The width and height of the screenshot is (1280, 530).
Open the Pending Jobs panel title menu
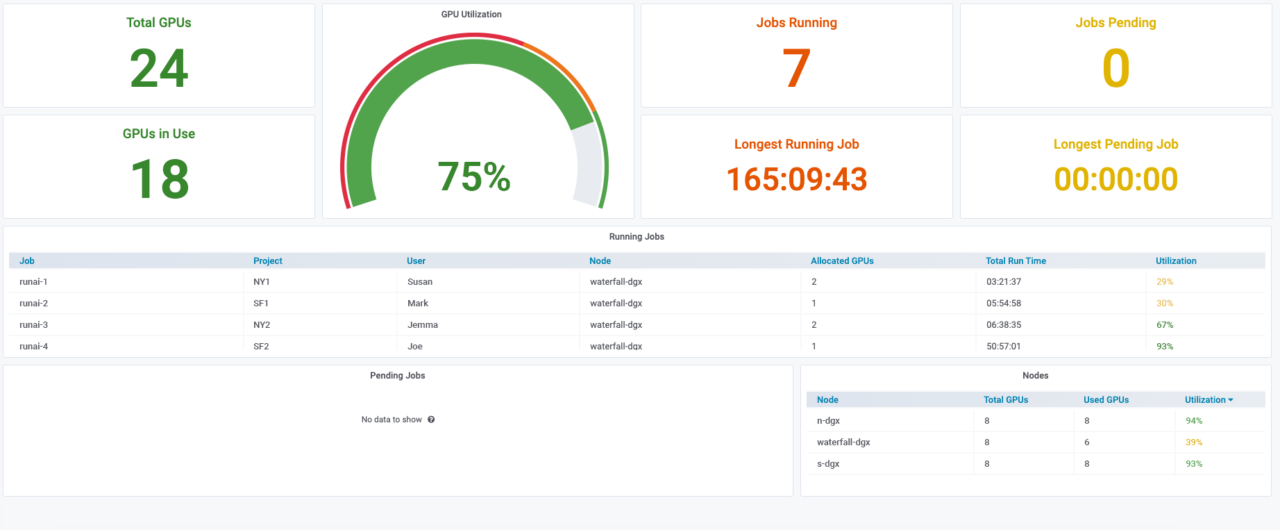click(x=397, y=376)
